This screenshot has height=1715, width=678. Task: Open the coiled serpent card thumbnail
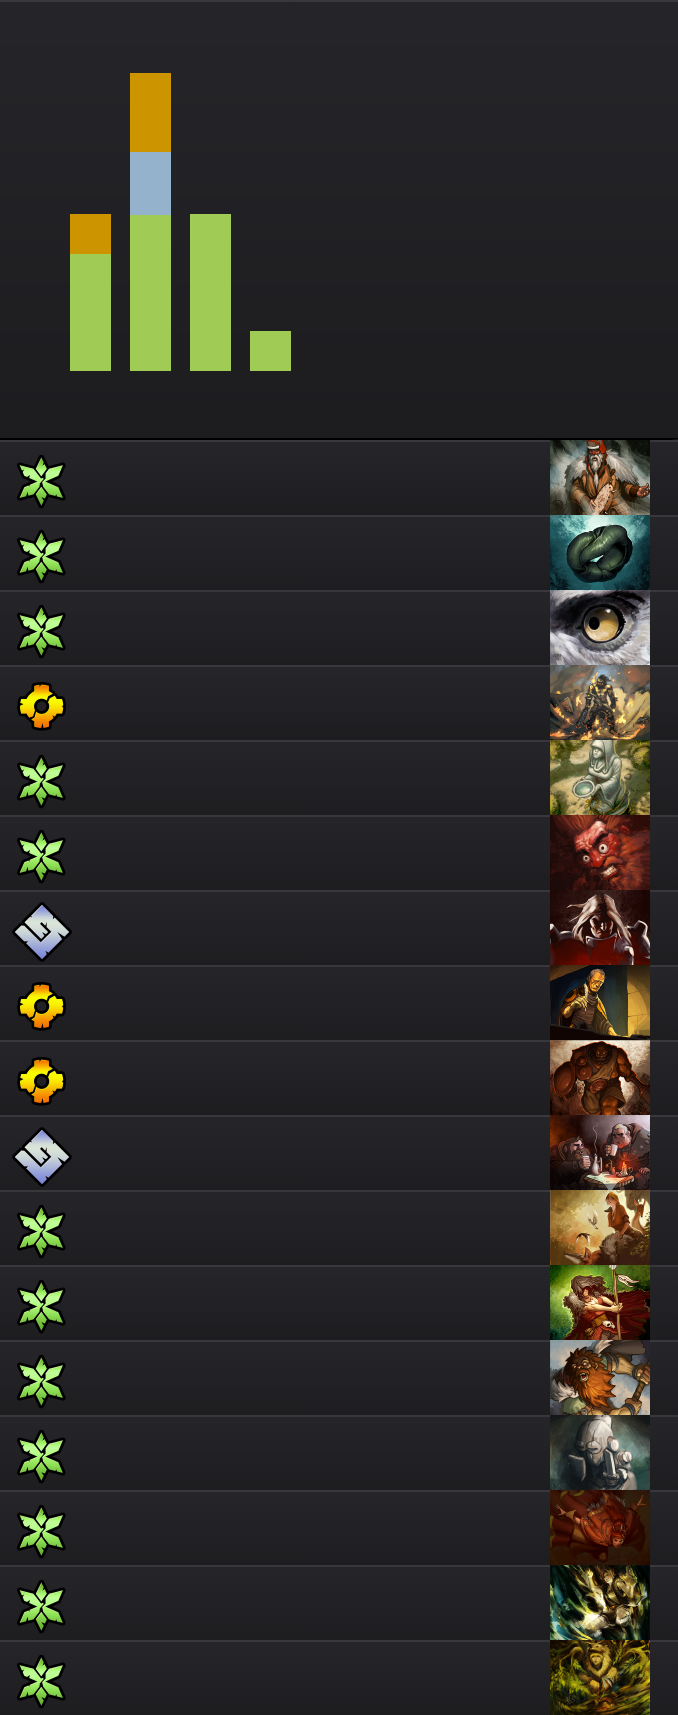(x=600, y=553)
